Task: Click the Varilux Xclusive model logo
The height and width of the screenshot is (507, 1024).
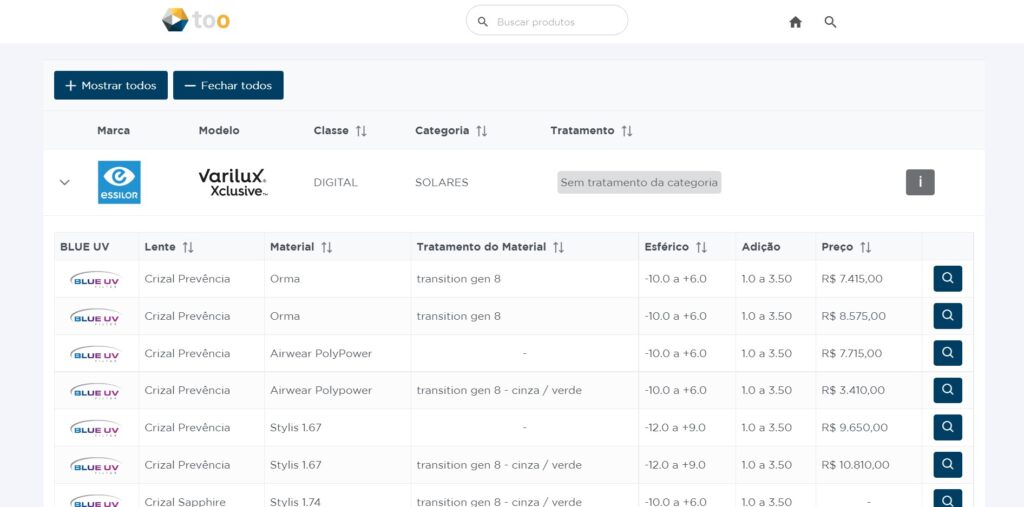Action: 233,183
